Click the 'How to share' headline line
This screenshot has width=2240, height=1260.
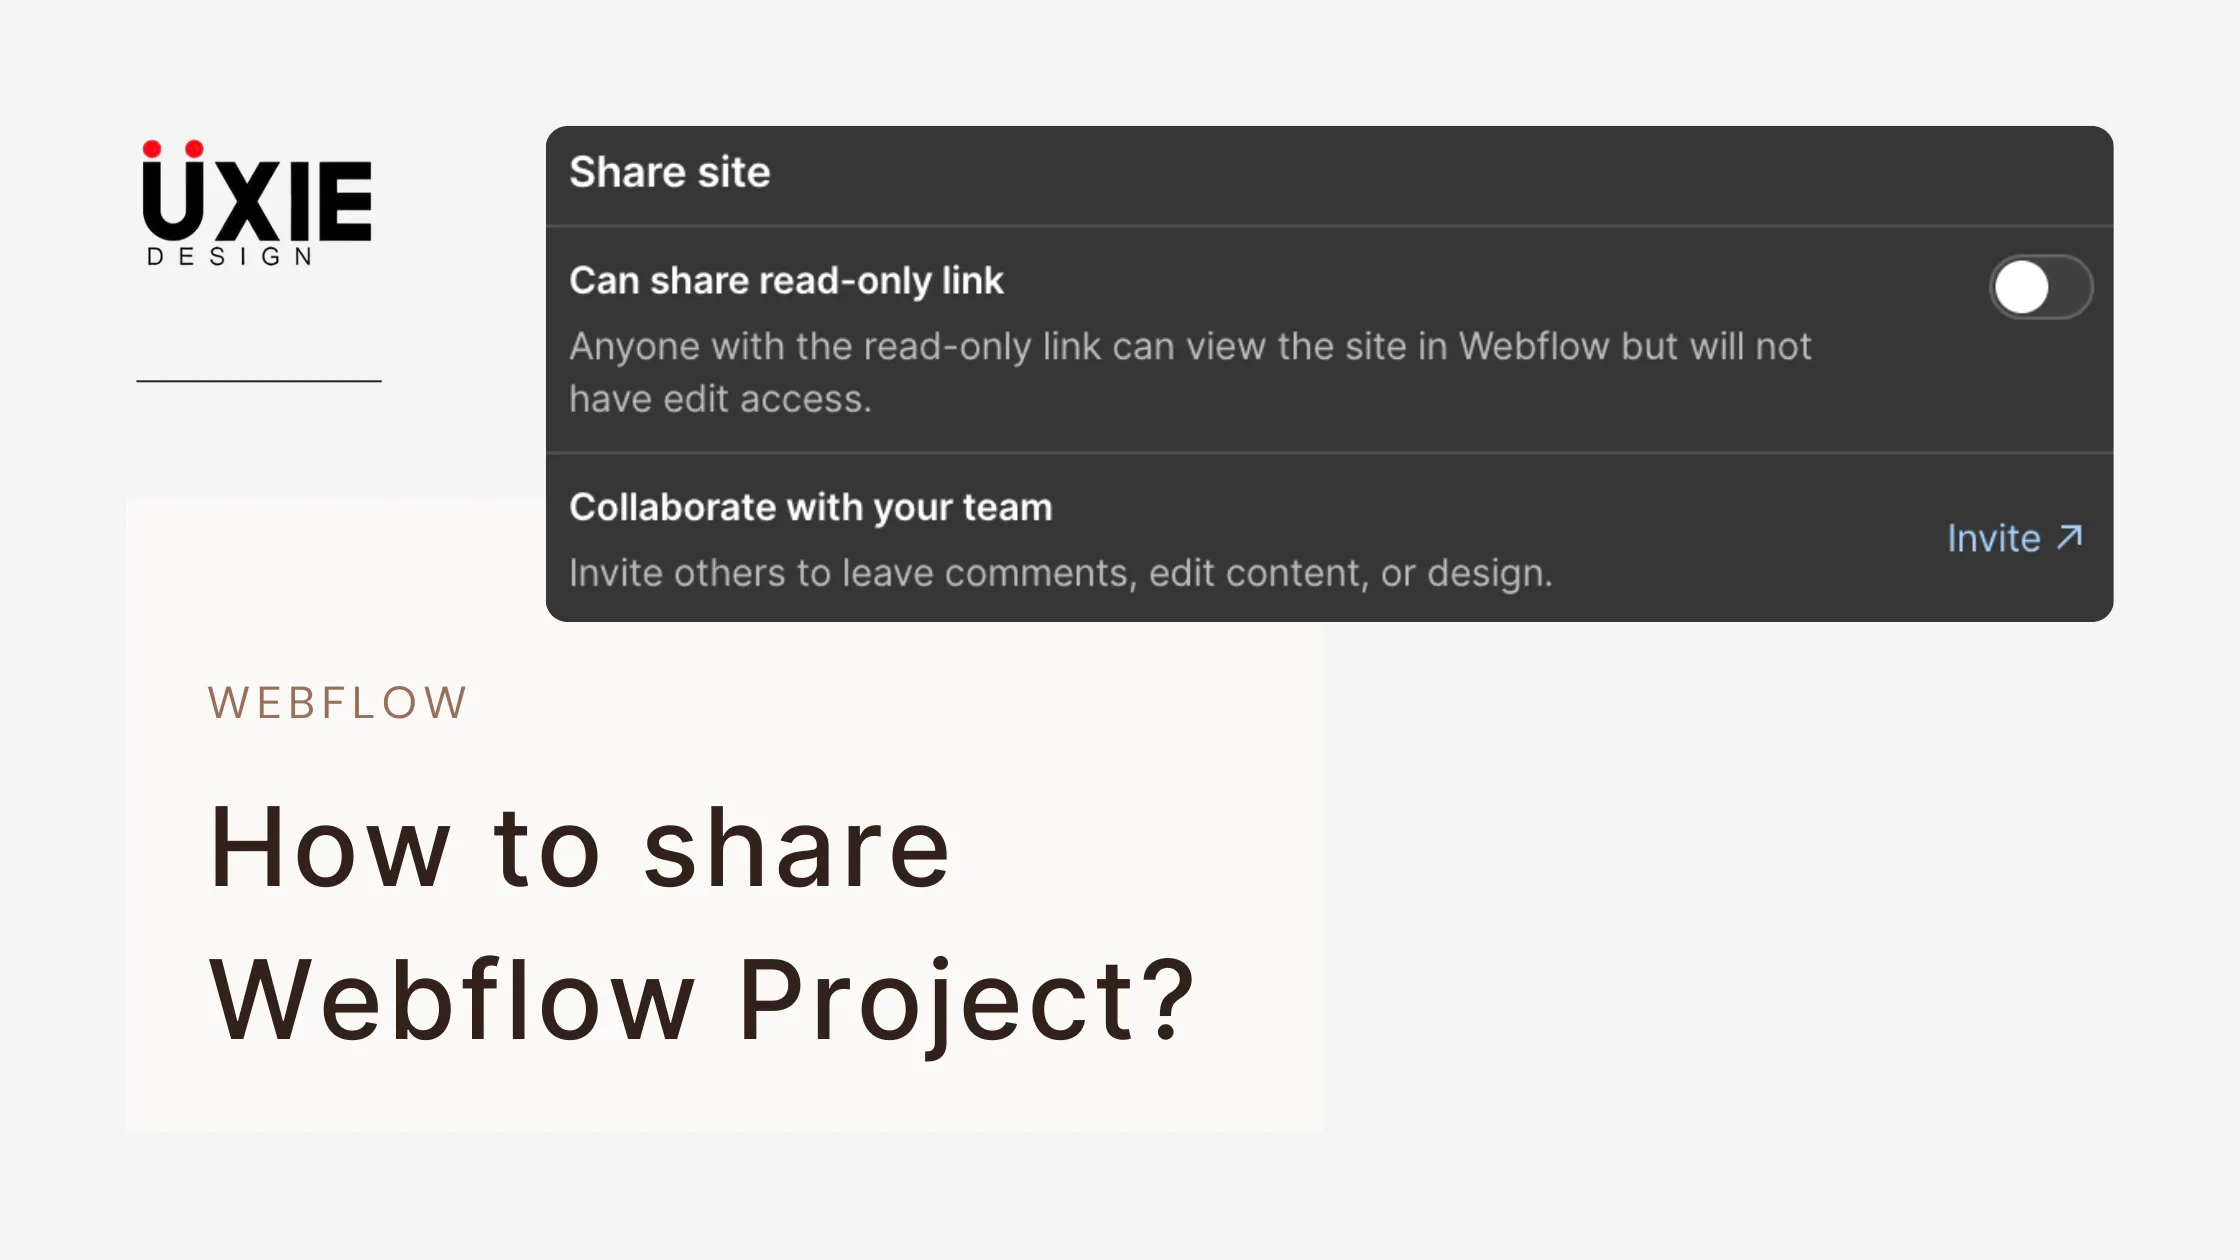tap(579, 847)
